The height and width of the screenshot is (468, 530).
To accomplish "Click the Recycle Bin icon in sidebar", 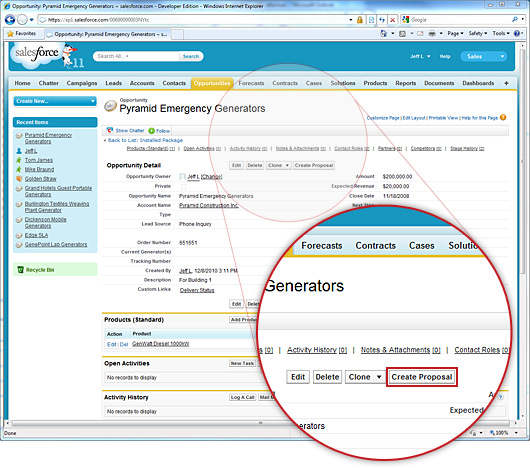I will tap(20, 270).
